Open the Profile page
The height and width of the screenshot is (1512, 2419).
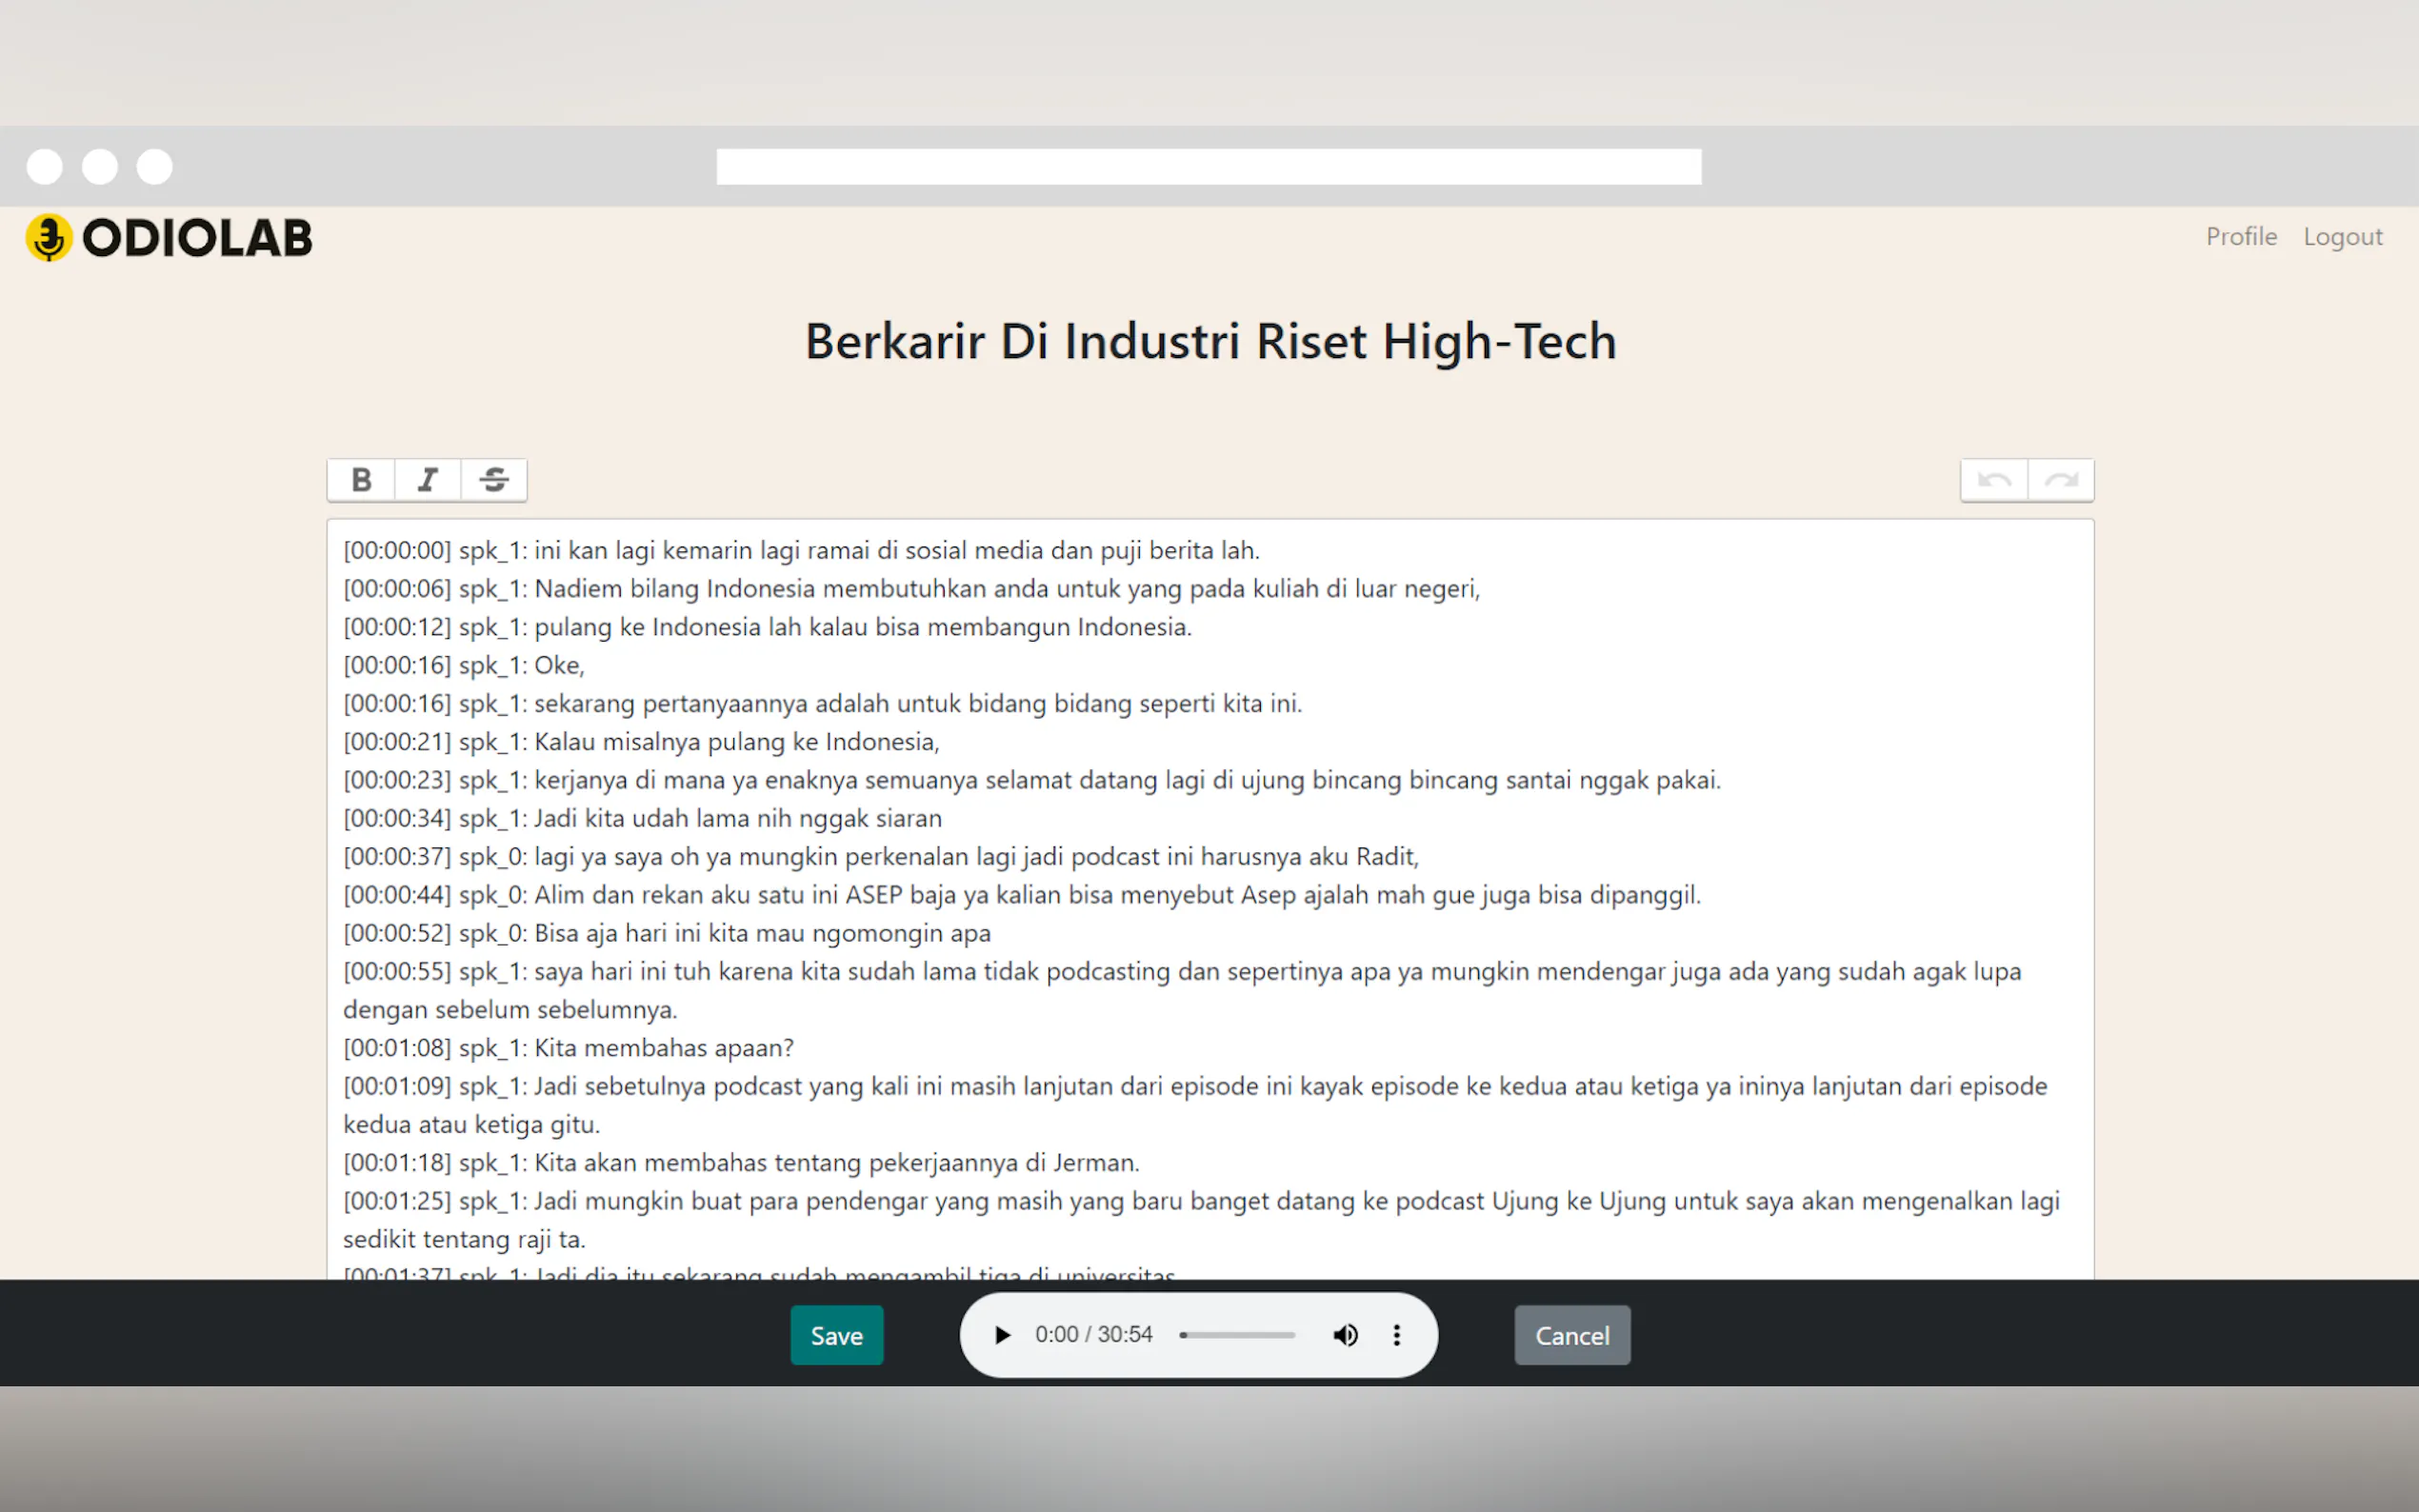(x=2241, y=237)
